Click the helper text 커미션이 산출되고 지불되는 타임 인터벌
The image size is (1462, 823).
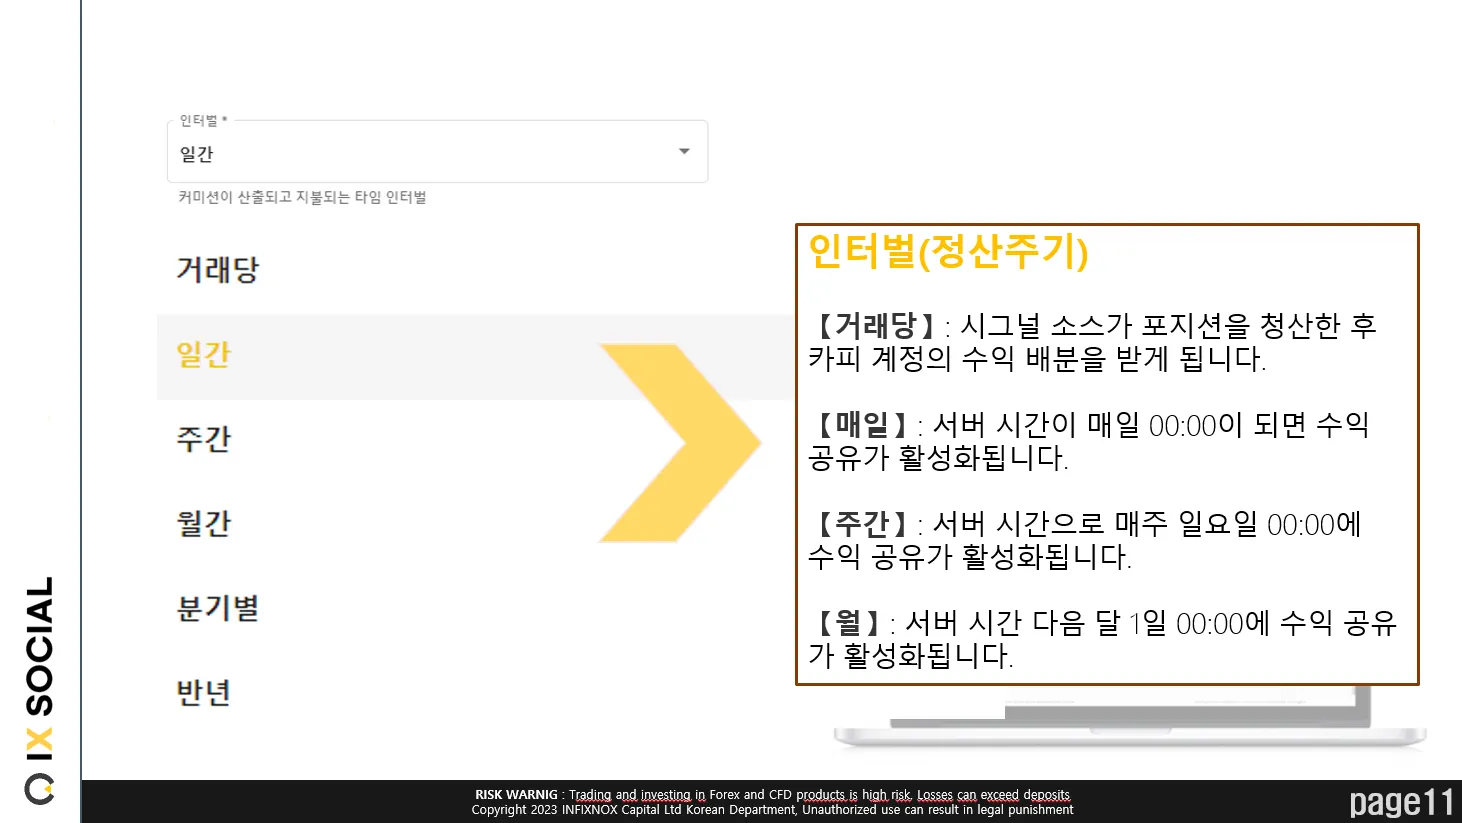pos(302,198)
